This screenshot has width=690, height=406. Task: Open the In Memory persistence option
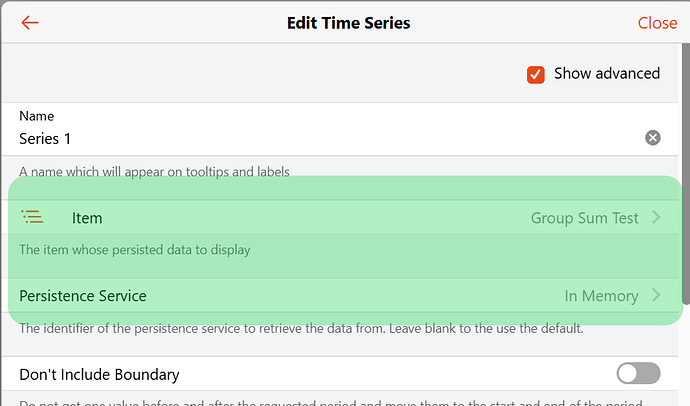pos(601,296)
